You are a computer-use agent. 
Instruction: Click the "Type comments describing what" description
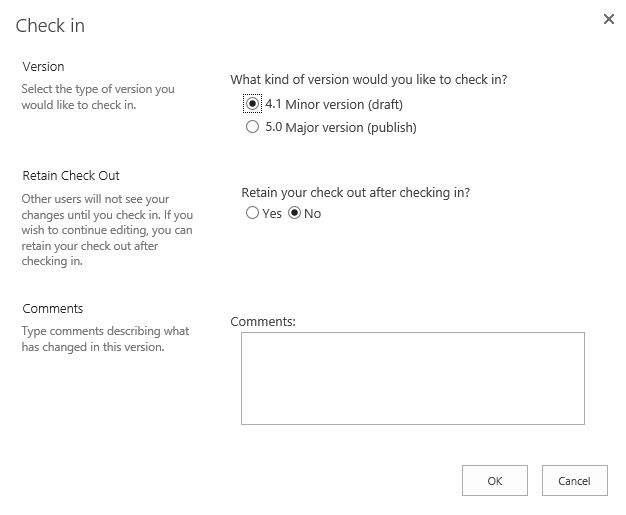coord(105,339)
